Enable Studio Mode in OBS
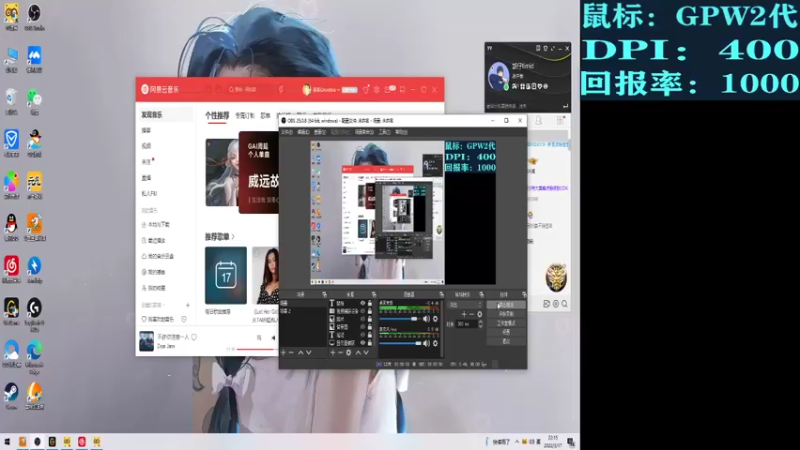The image size is (800, 450). point(506,323)
